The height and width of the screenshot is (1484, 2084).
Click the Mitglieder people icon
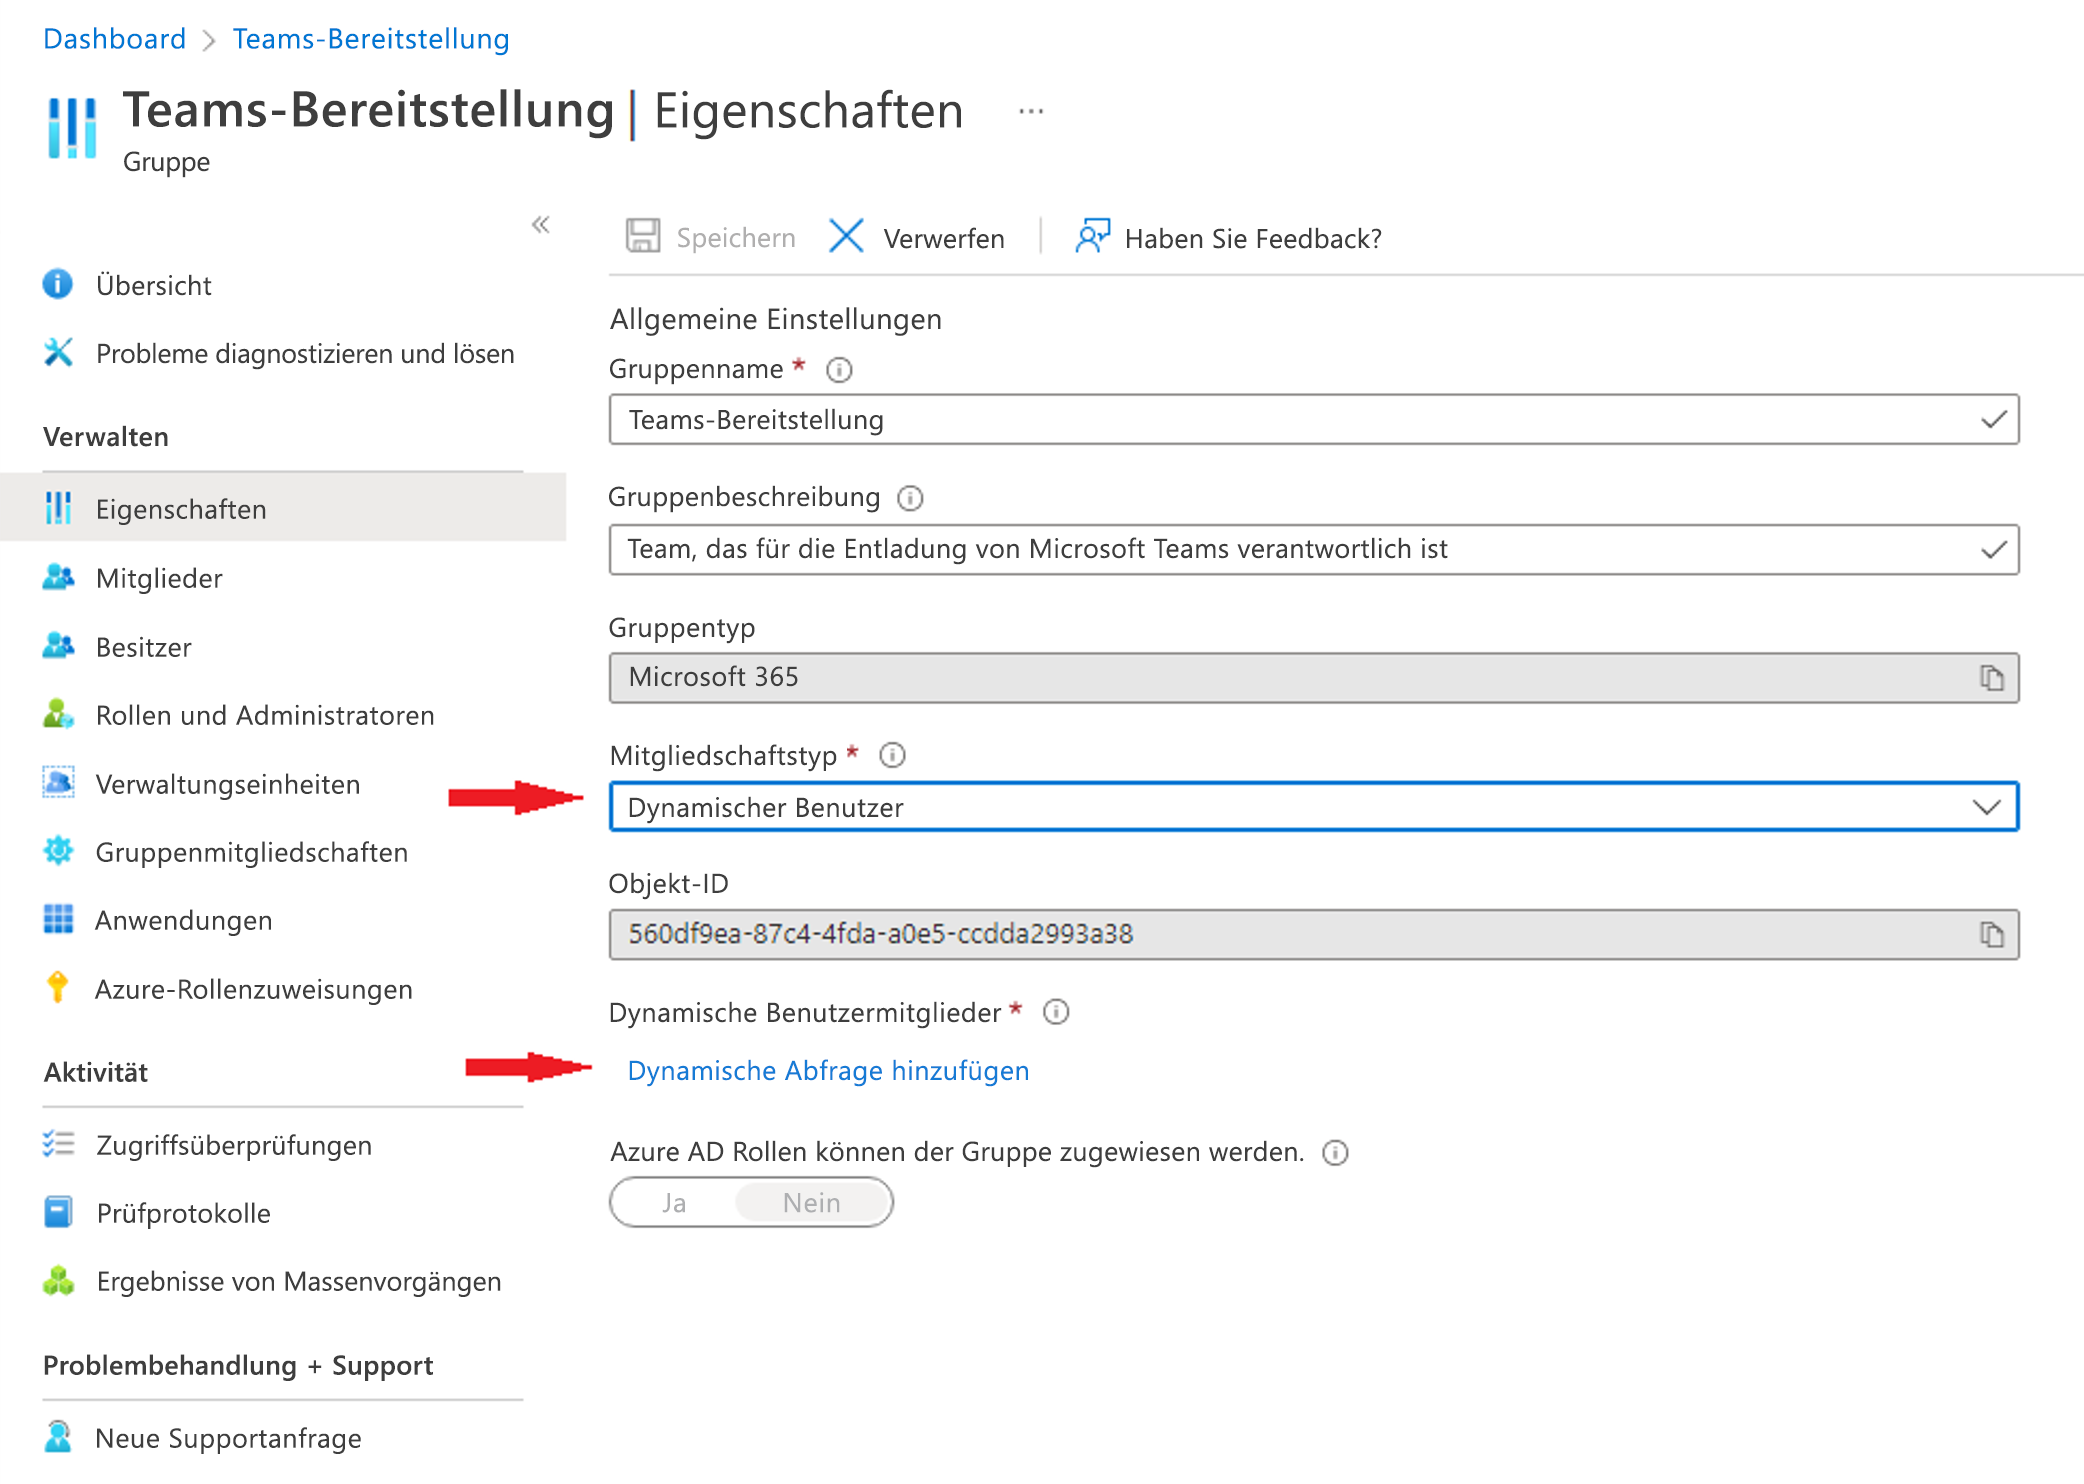coord(58,577)
